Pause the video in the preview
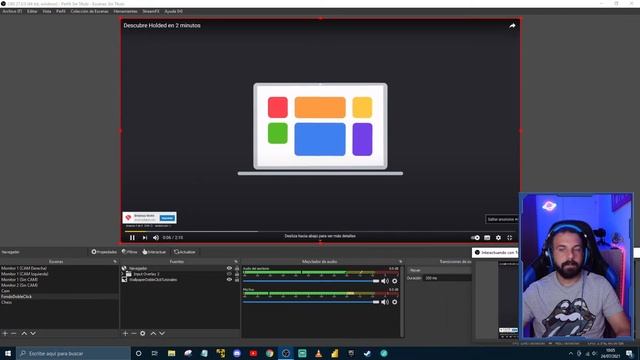The width and height of the screenshot is (640, 360). point(132,238)
